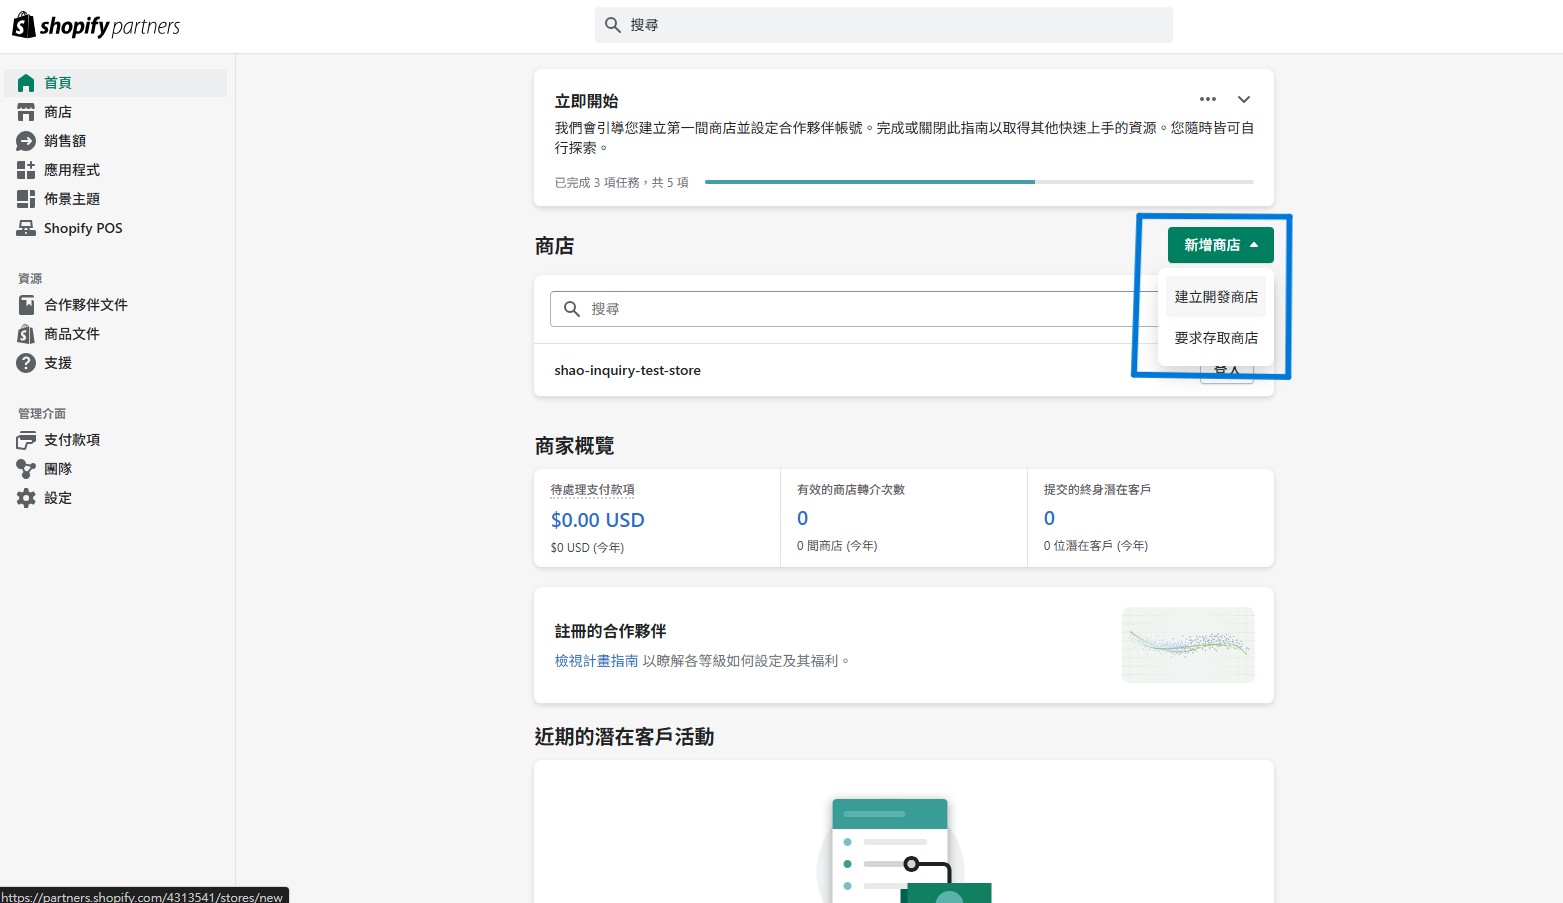This screenshot has width=1563, height=903.
Task: Click the task progress bar in 立即開始
Action: coord(979,182)
